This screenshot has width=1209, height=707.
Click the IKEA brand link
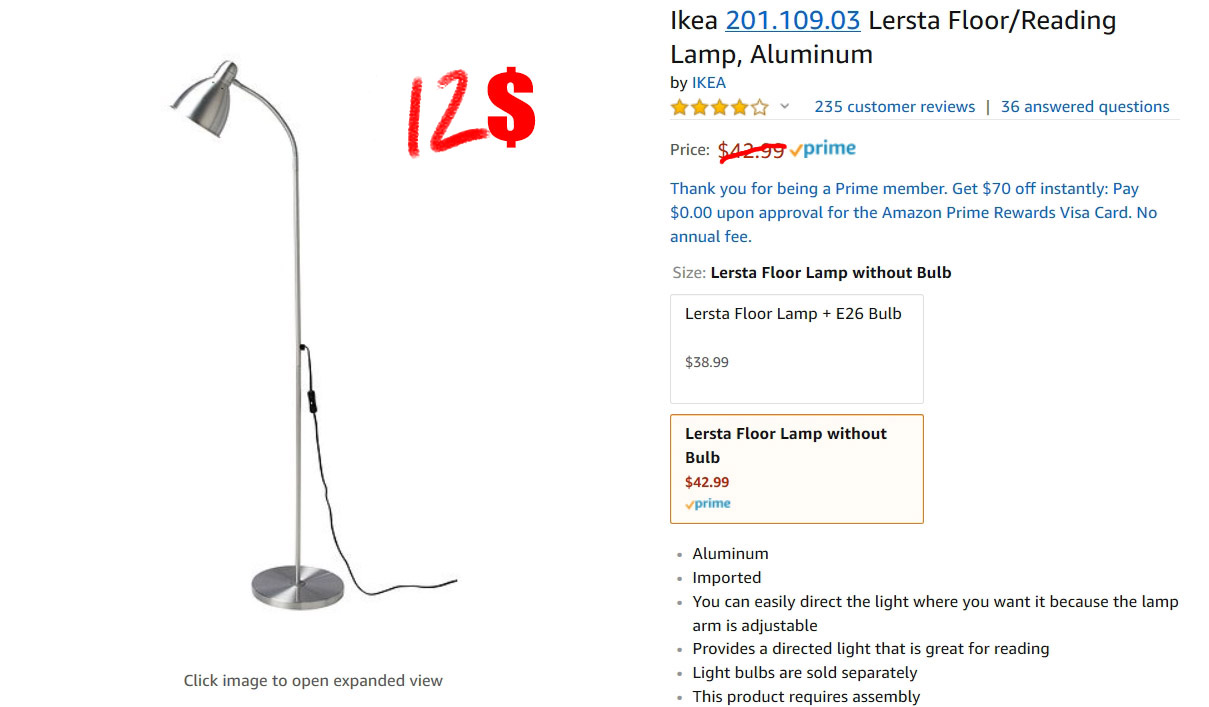[709, 83]
